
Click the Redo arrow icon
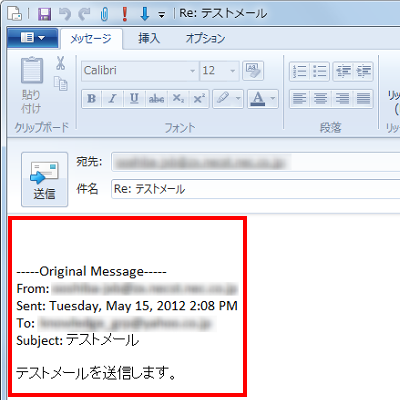(x=84, y=14)
